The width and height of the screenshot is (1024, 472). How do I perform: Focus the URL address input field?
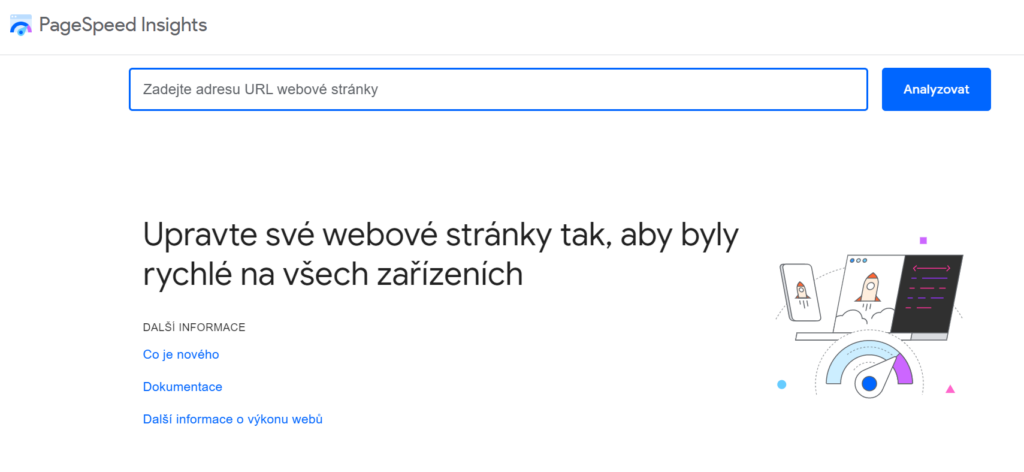498,89
